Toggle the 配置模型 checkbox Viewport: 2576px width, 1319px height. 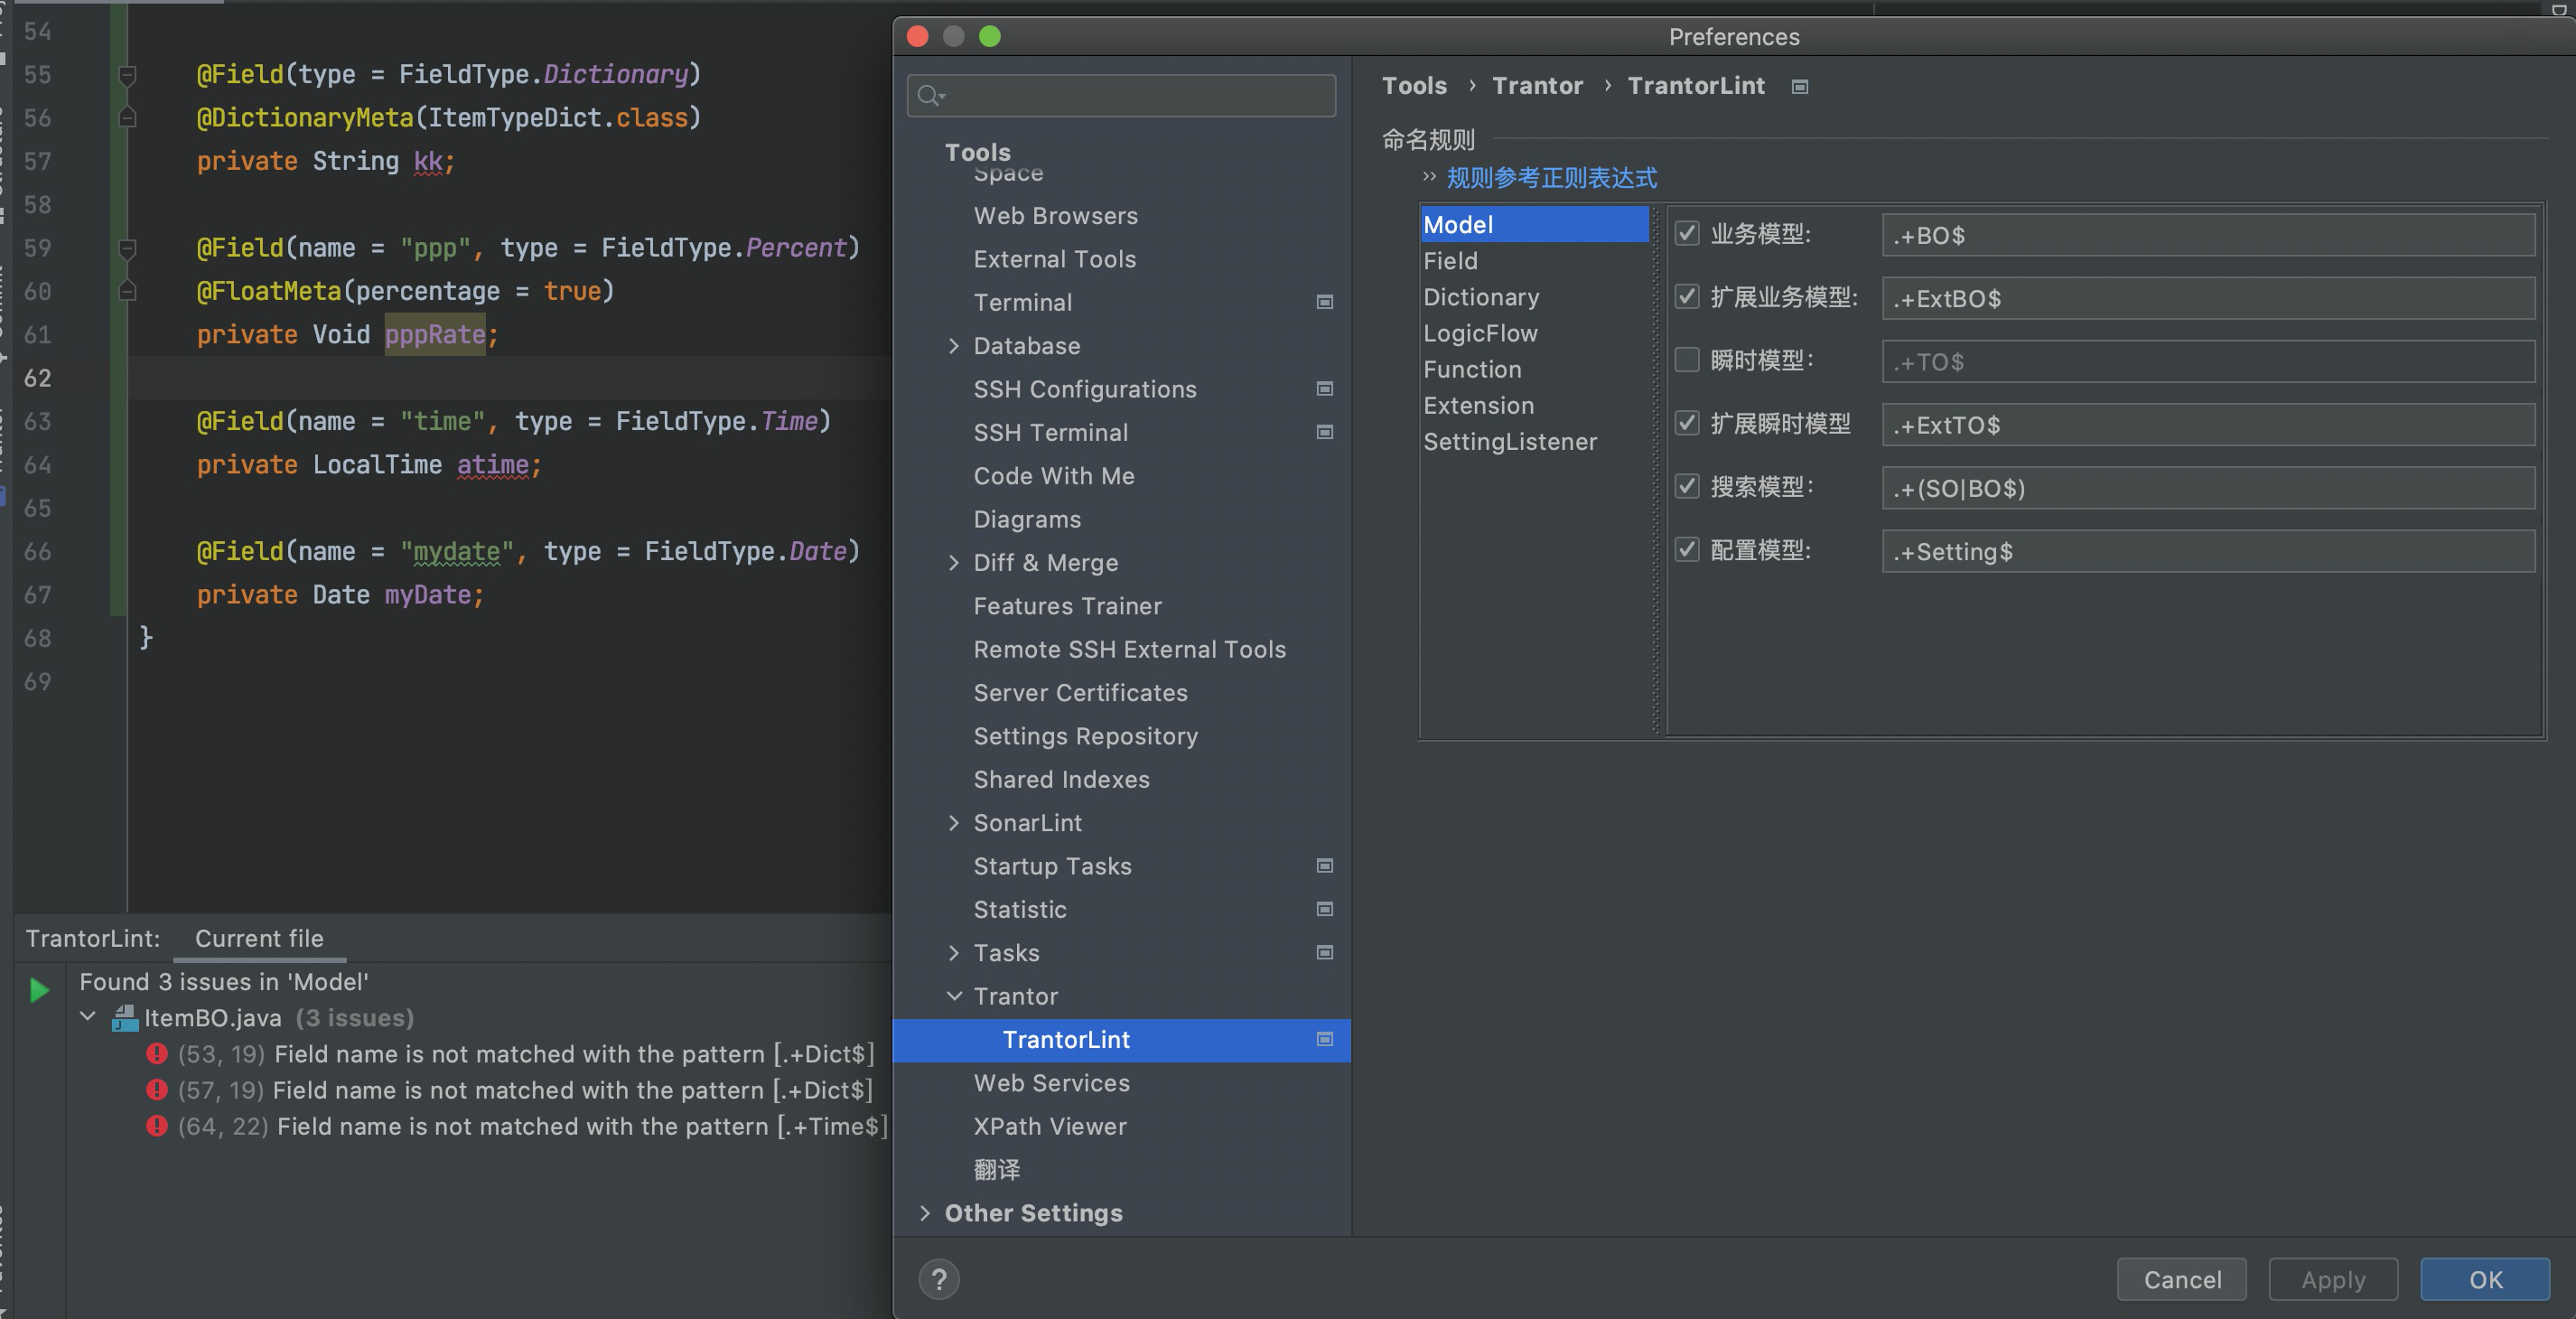tap(1687, 550)
